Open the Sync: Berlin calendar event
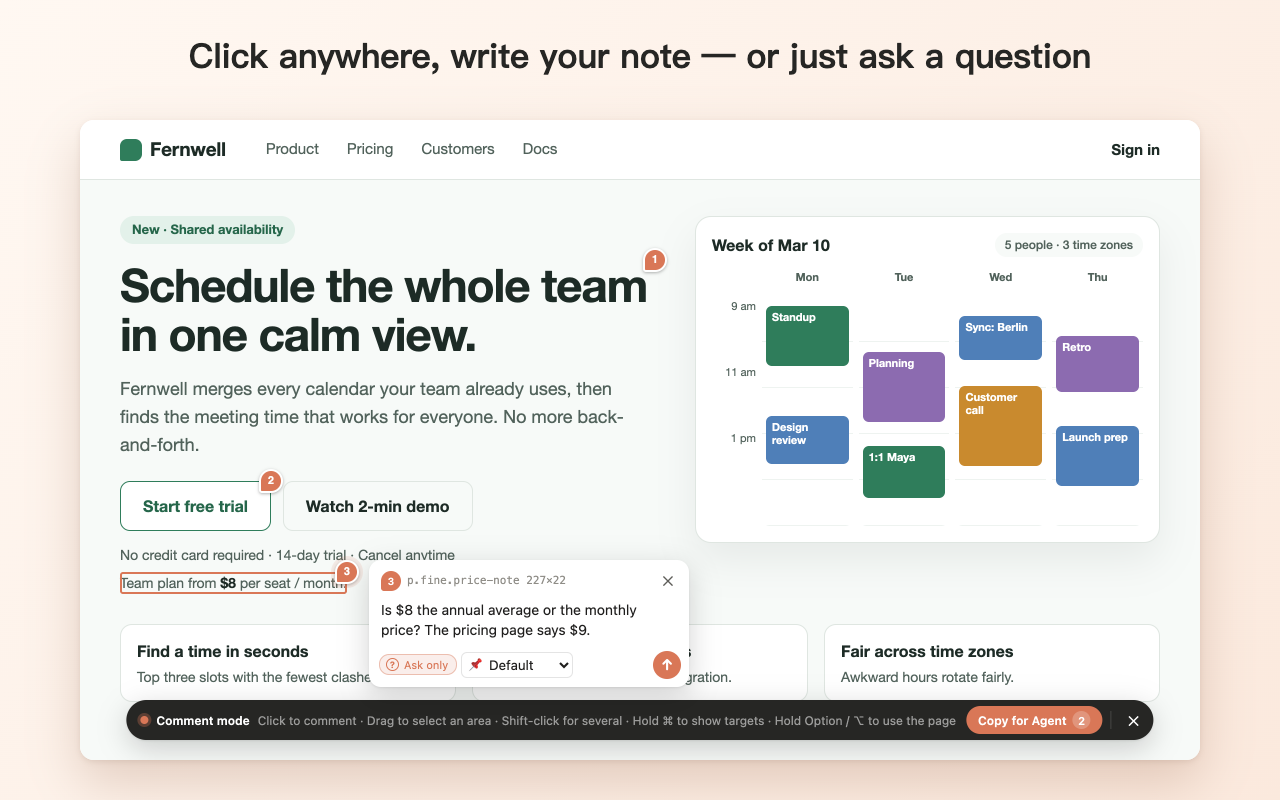Image resolution: width=1280 pixels, height=800 pixels. (1000, 338)
